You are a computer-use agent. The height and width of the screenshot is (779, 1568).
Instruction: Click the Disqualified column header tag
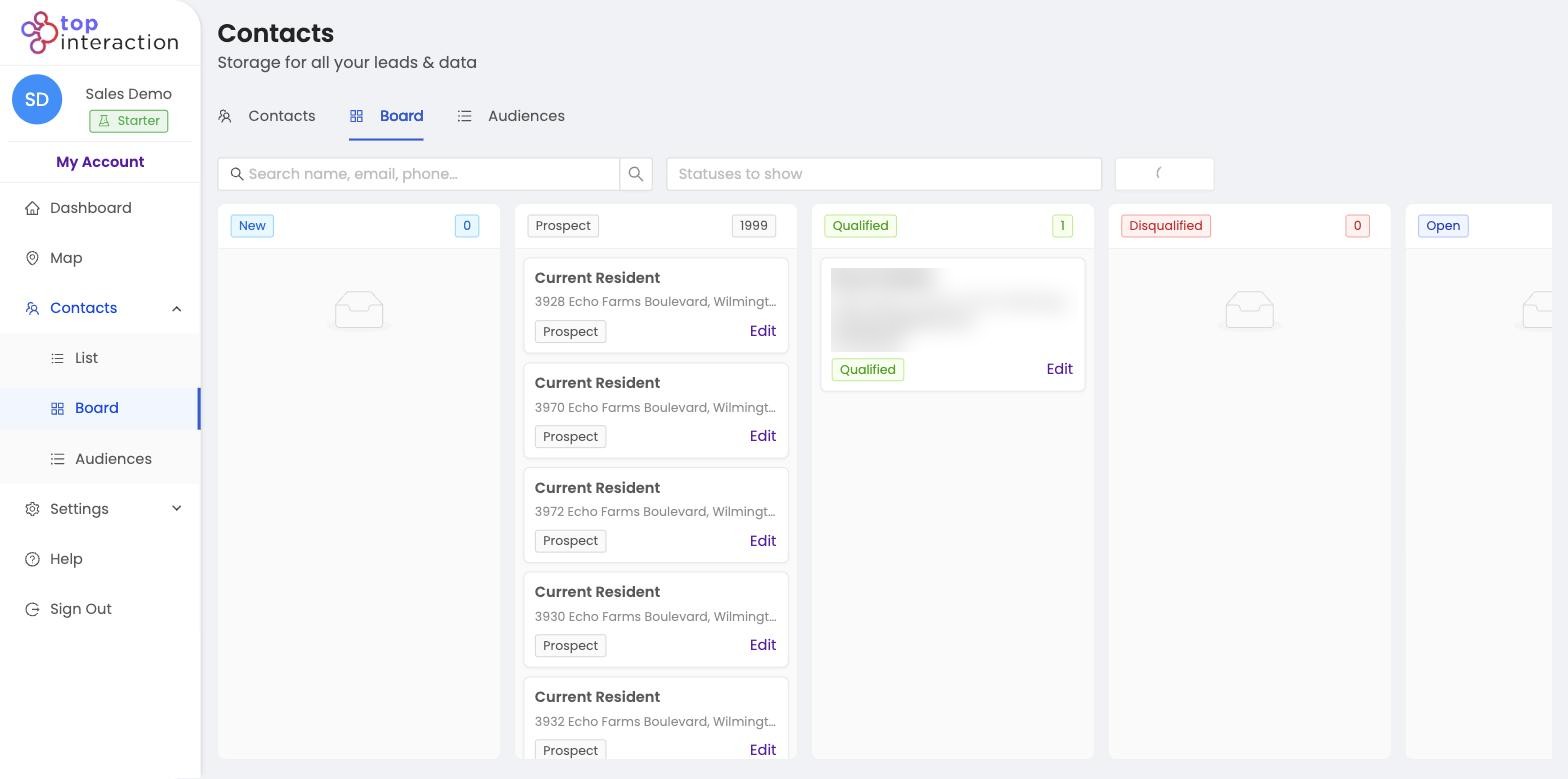click(1166, 226)
